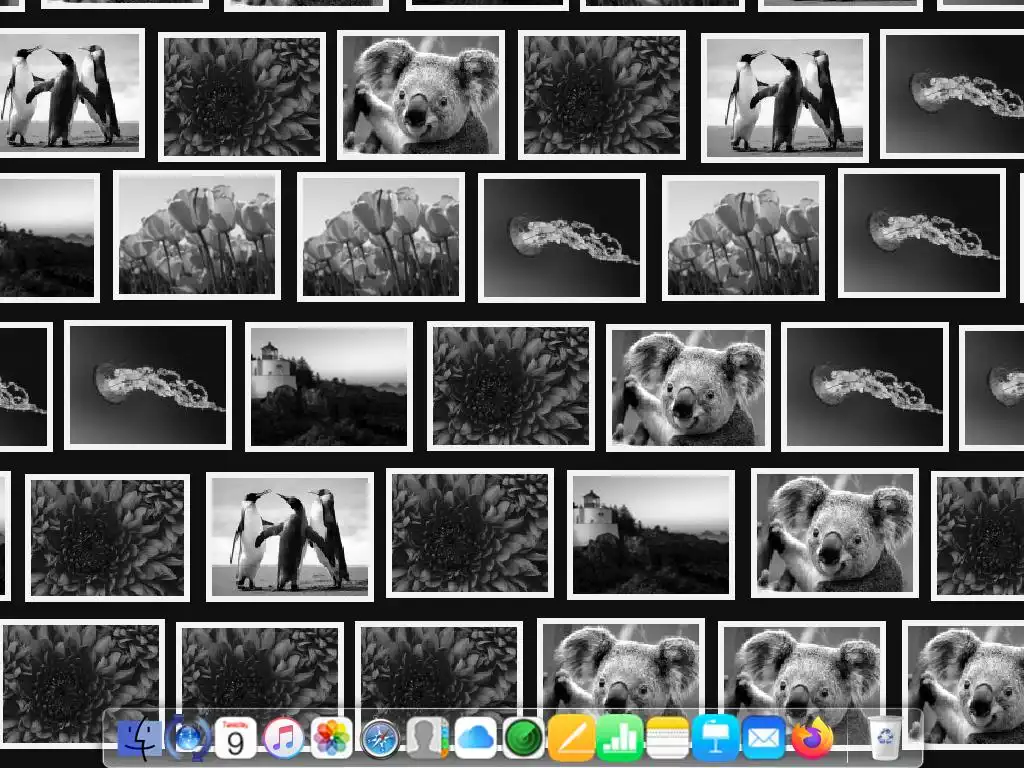Image resolution: width=1024 pixels, height=768 pixels.
Task: Select the jellyfish photo between two tulip photos
Action: (562, 238)
